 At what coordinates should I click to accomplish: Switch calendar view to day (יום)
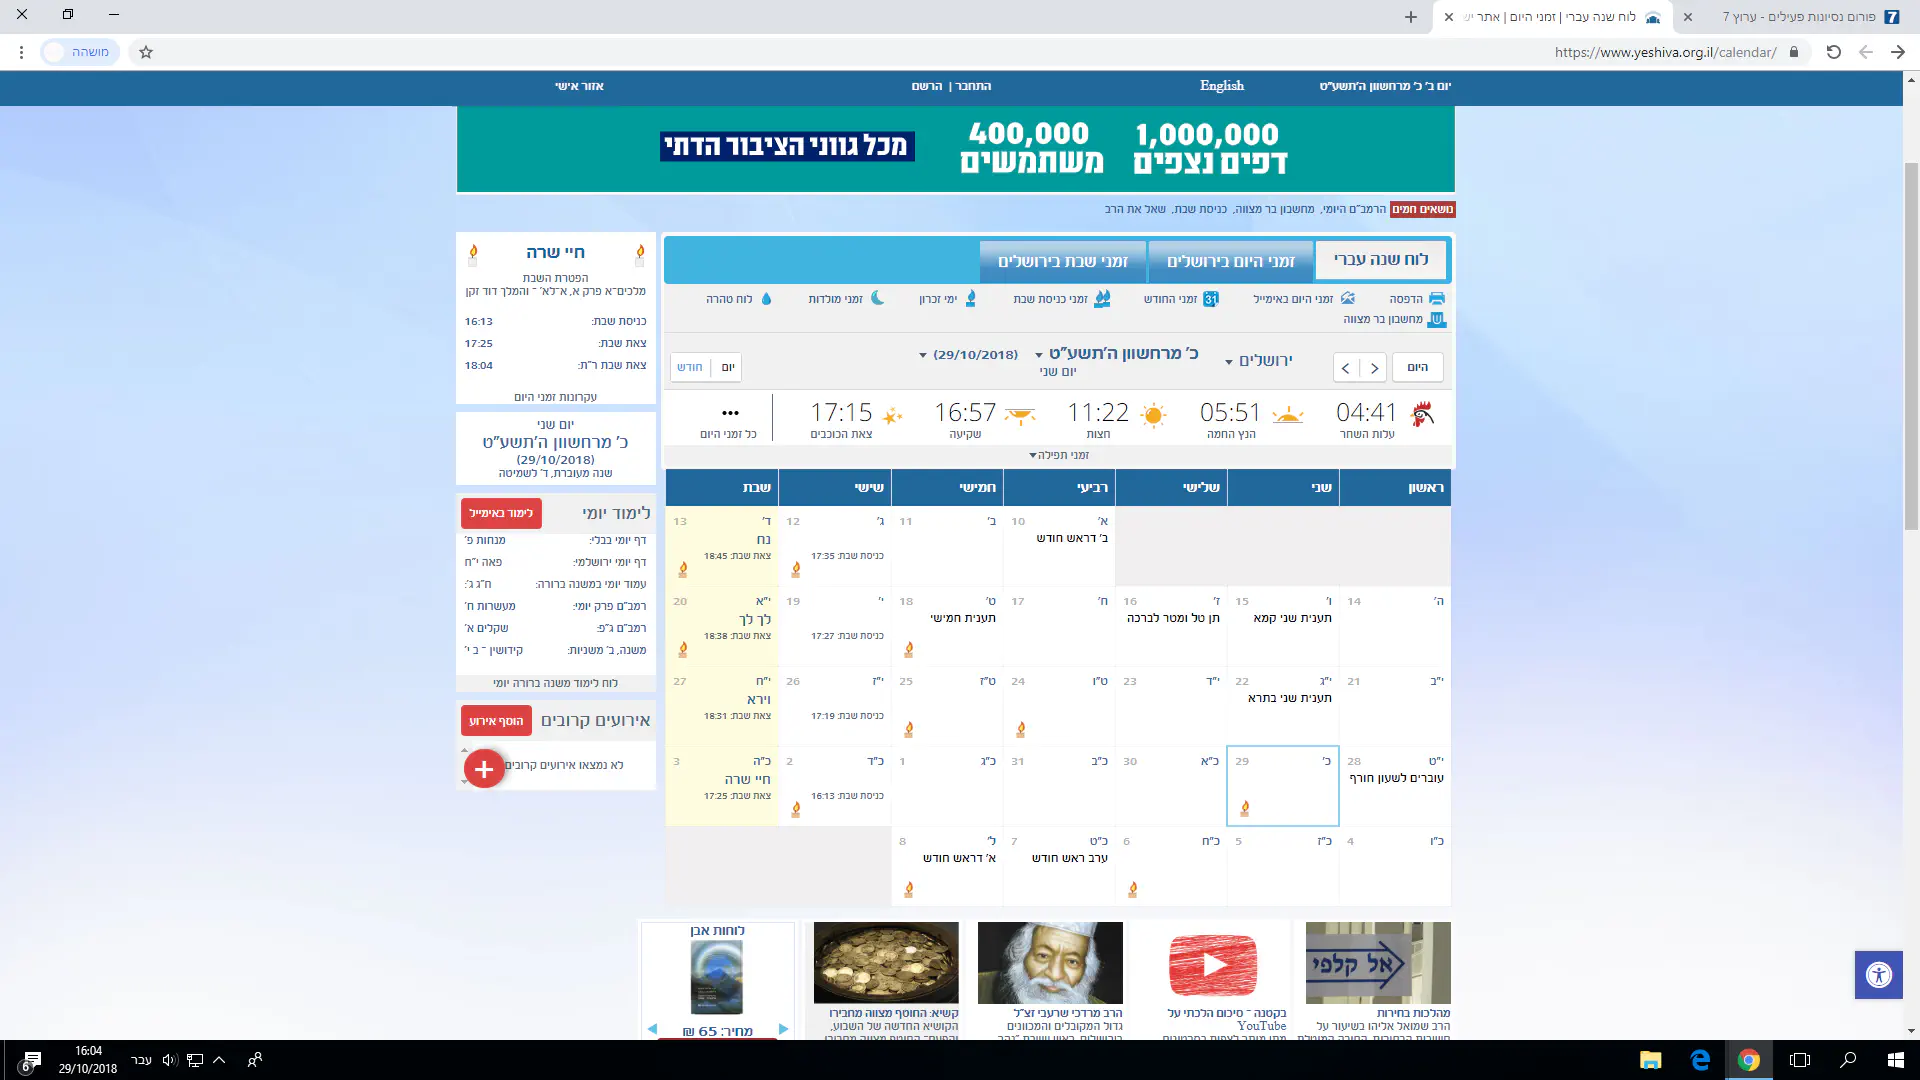pyautogui.click(x=728, y=367)
